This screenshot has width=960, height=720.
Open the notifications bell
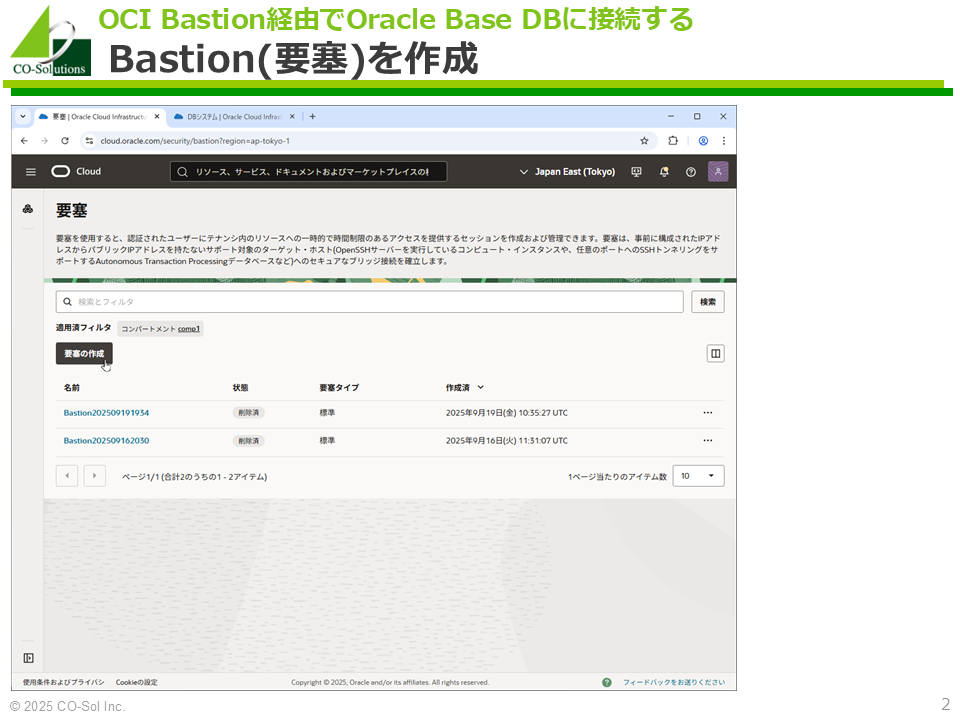pyautogui.click(x=664, y=172)
